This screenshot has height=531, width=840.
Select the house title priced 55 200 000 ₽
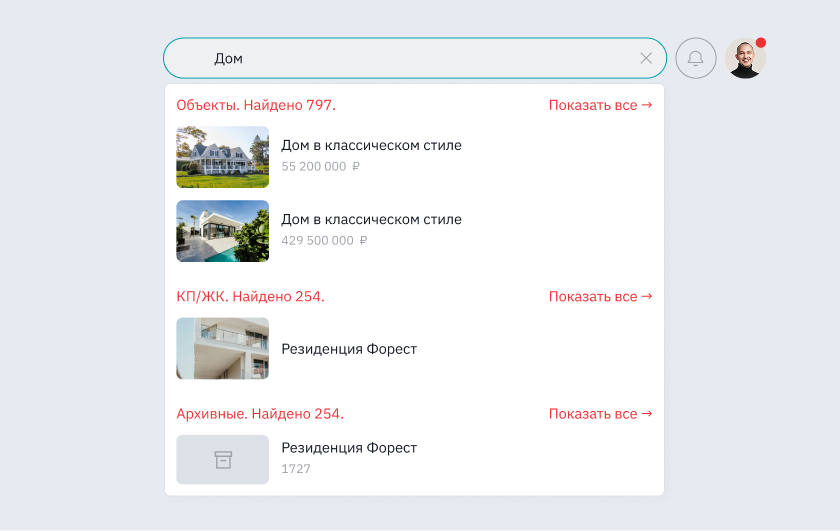pos(371,145)
